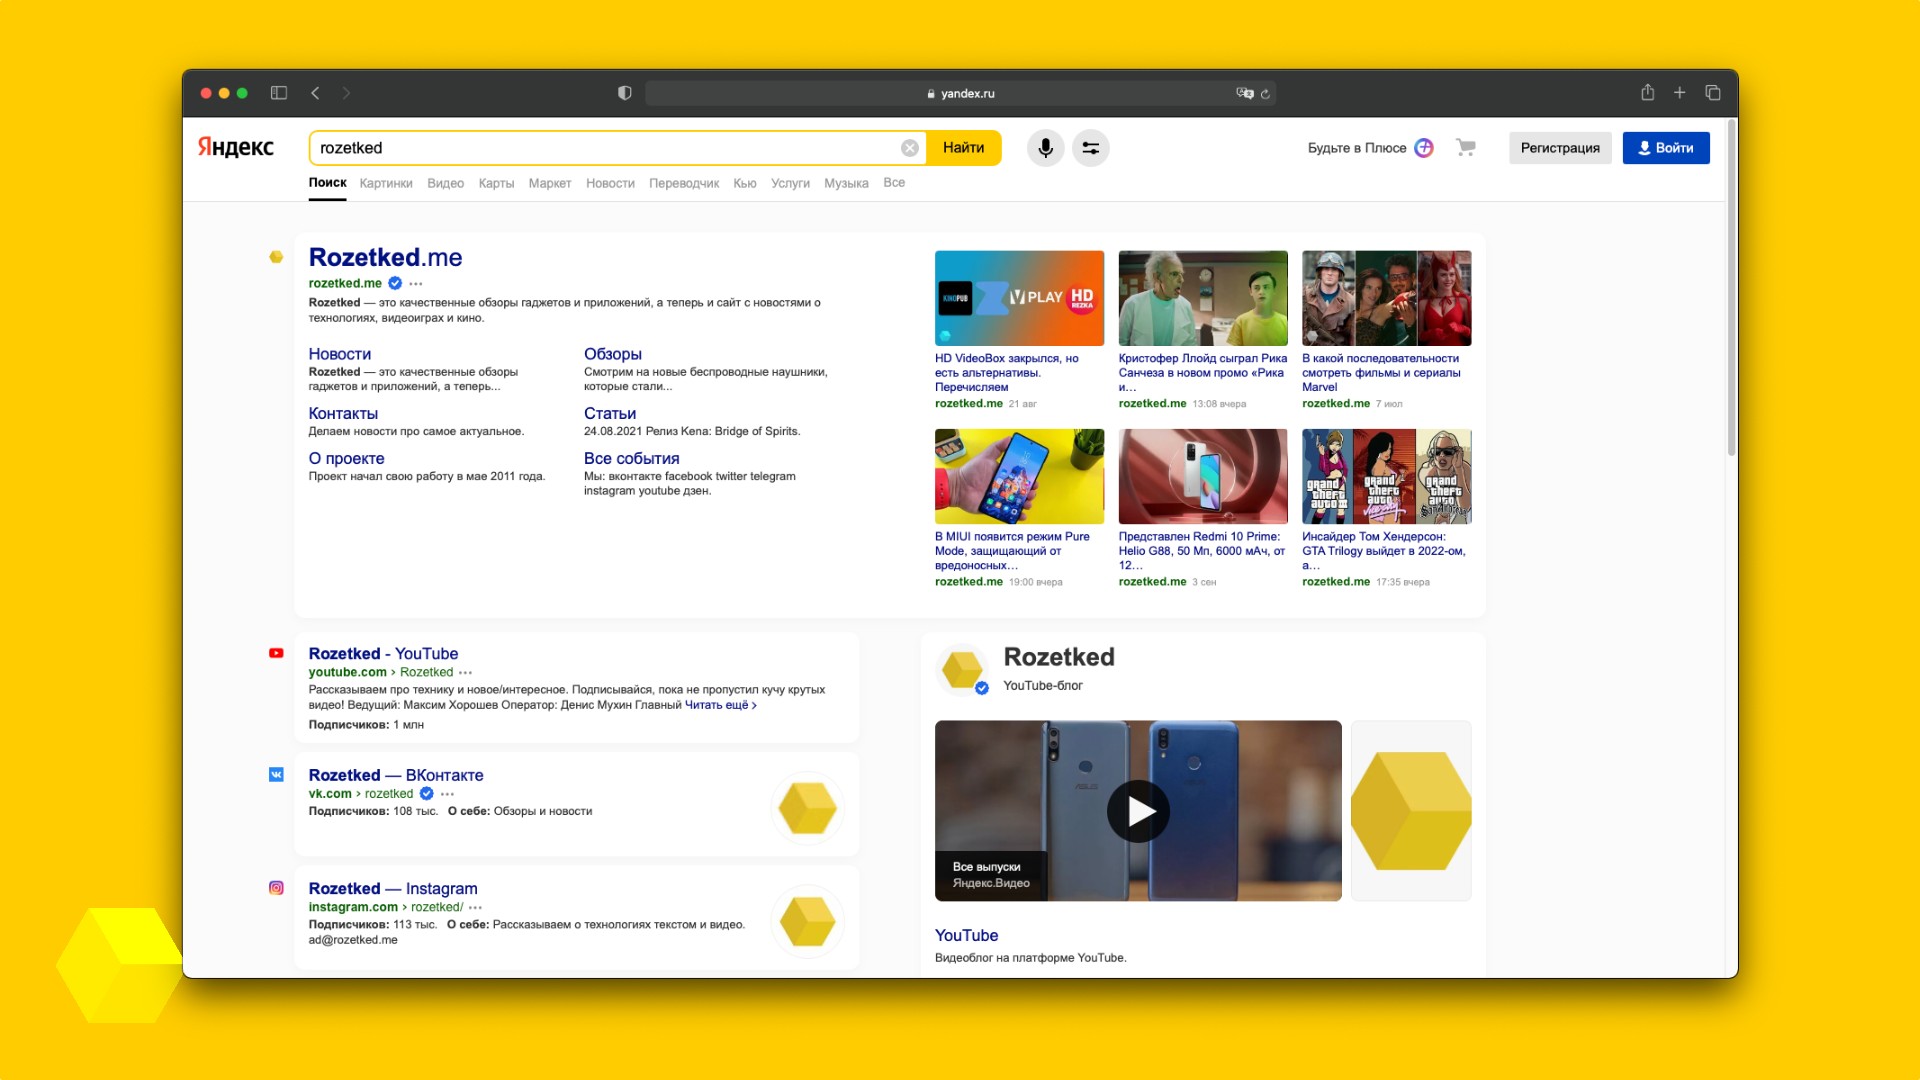Show tab overview icon in Safari
1920x1080 pixels.
[1713, 93]
